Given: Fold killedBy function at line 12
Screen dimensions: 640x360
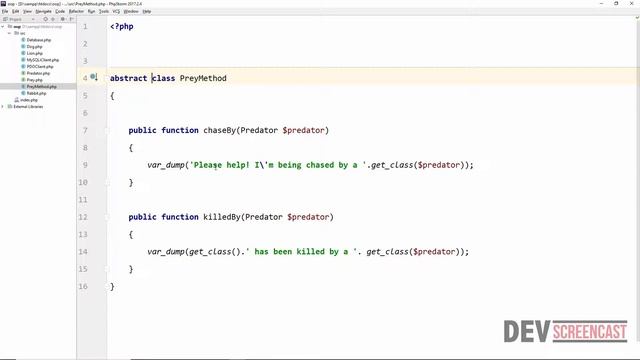Looking at the screenshot, I should (107, 217).
